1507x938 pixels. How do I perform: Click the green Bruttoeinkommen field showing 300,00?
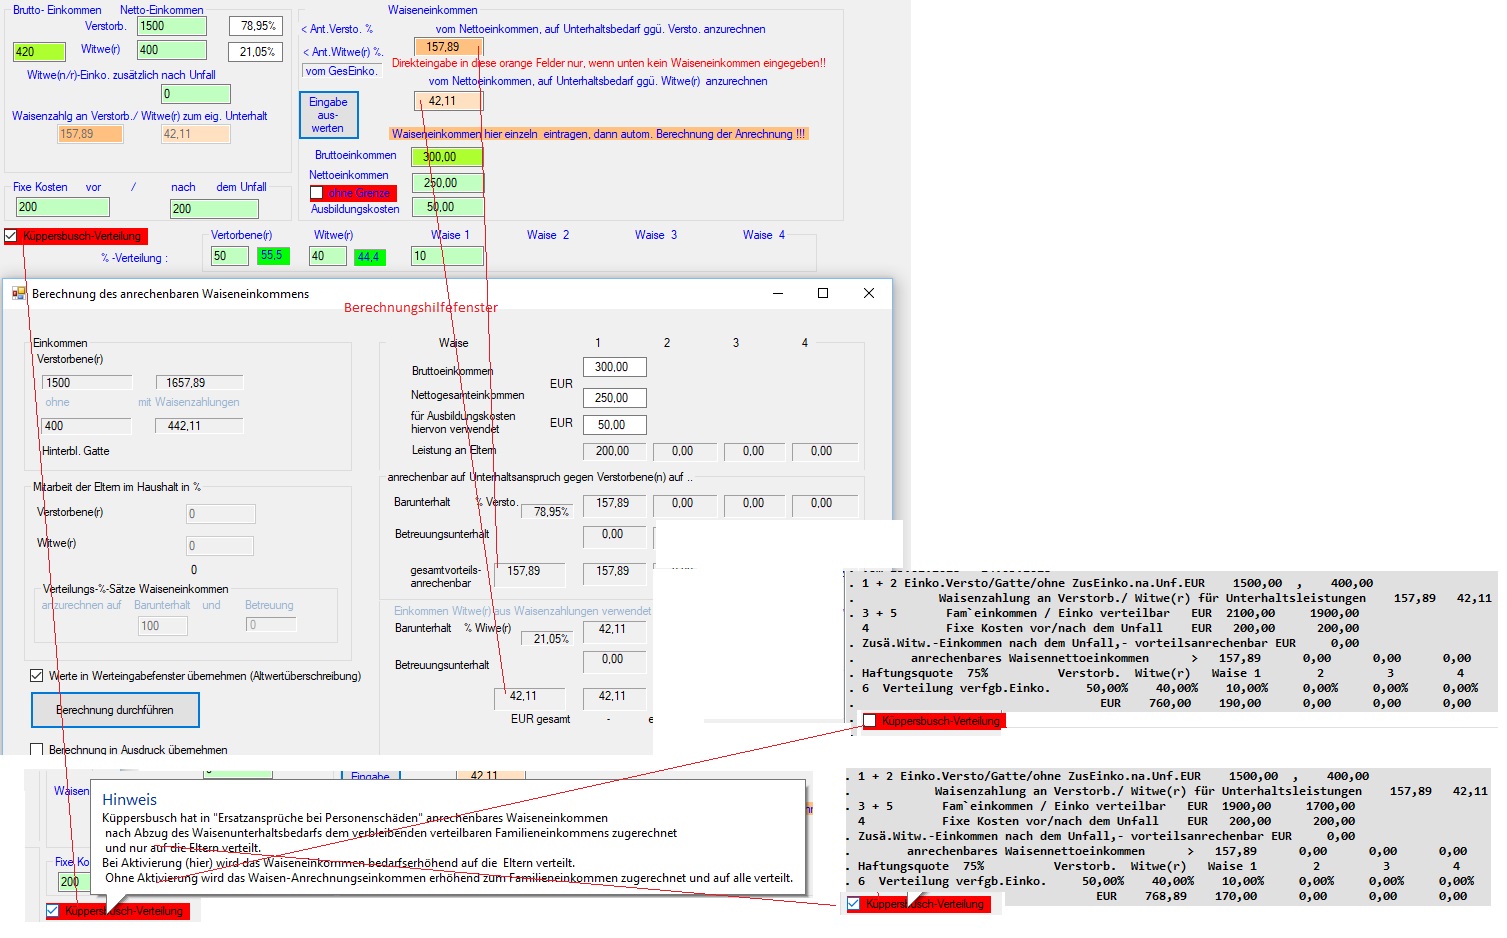click(447, 157)
